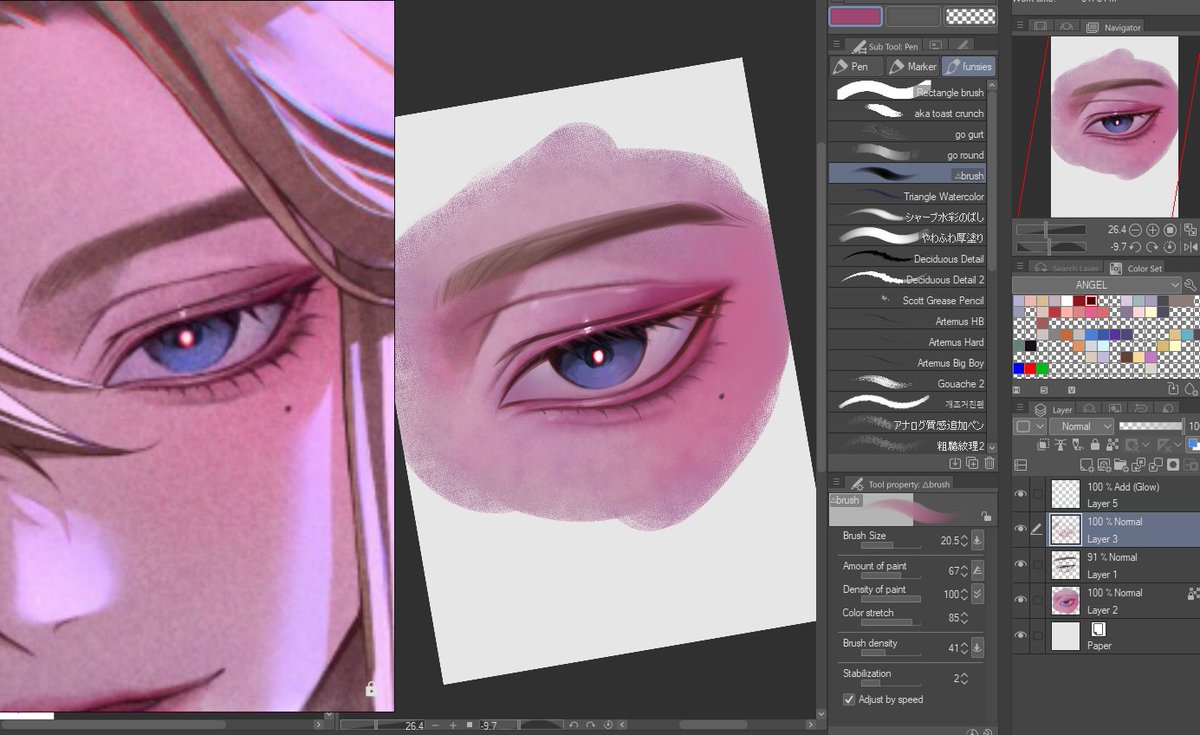
Task: Delete the selected sub tool trash icon
Action: point(989,463)
